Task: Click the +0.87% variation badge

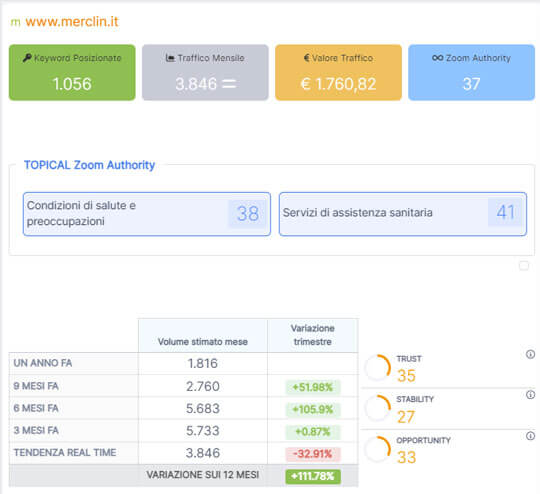Action: point(313,432)
